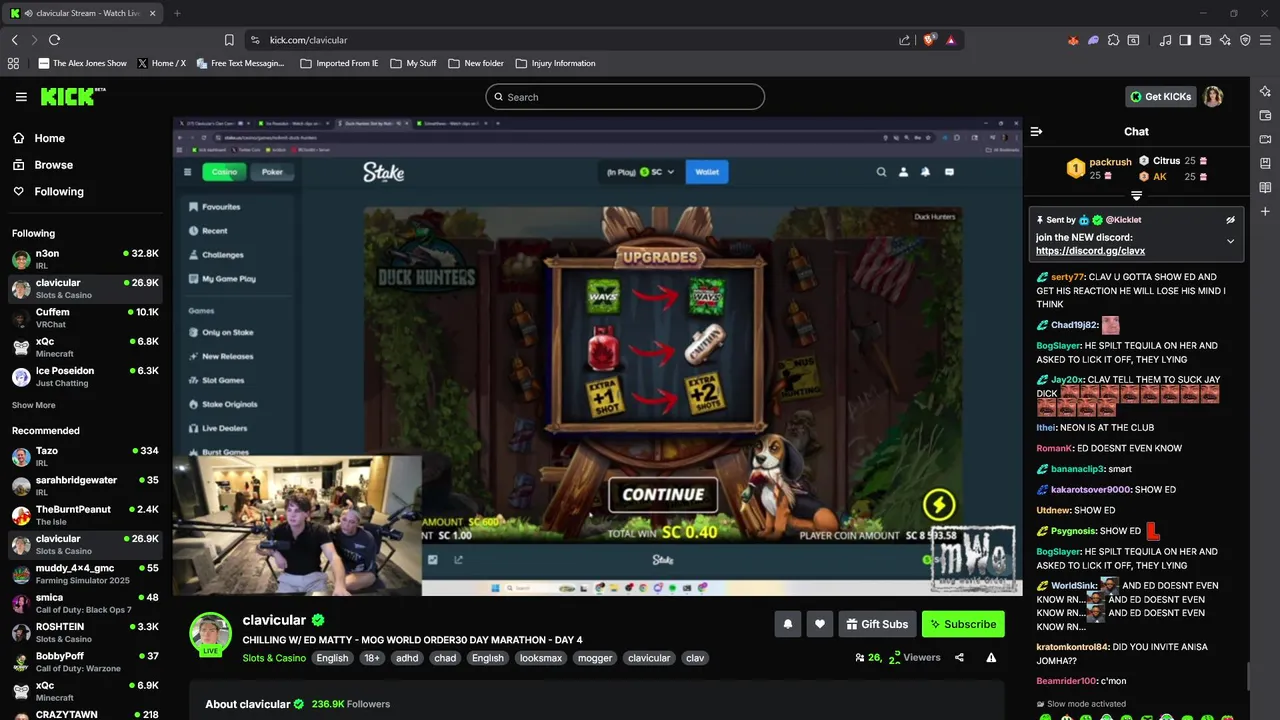Open Cuffem's VRChat stream
Screen dimensions: 1280x720
point(85,317)
